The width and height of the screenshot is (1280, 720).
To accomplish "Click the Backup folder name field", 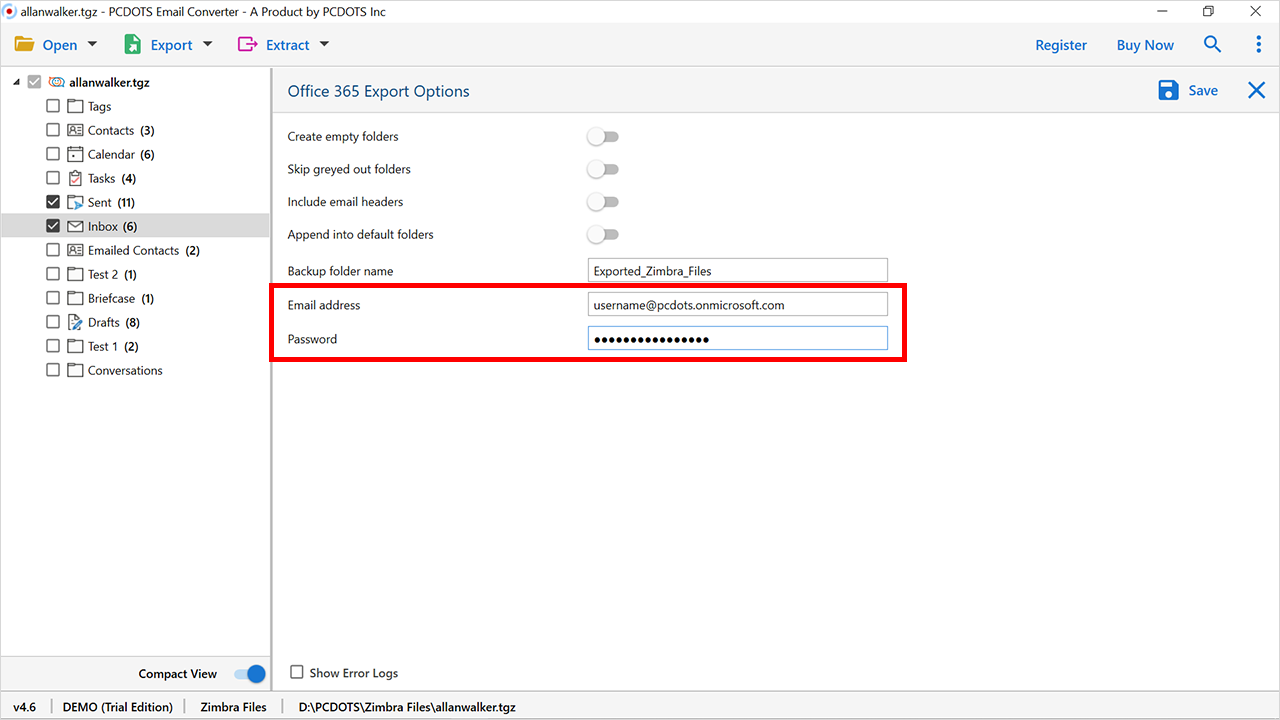I will click(x=738, y=270).
